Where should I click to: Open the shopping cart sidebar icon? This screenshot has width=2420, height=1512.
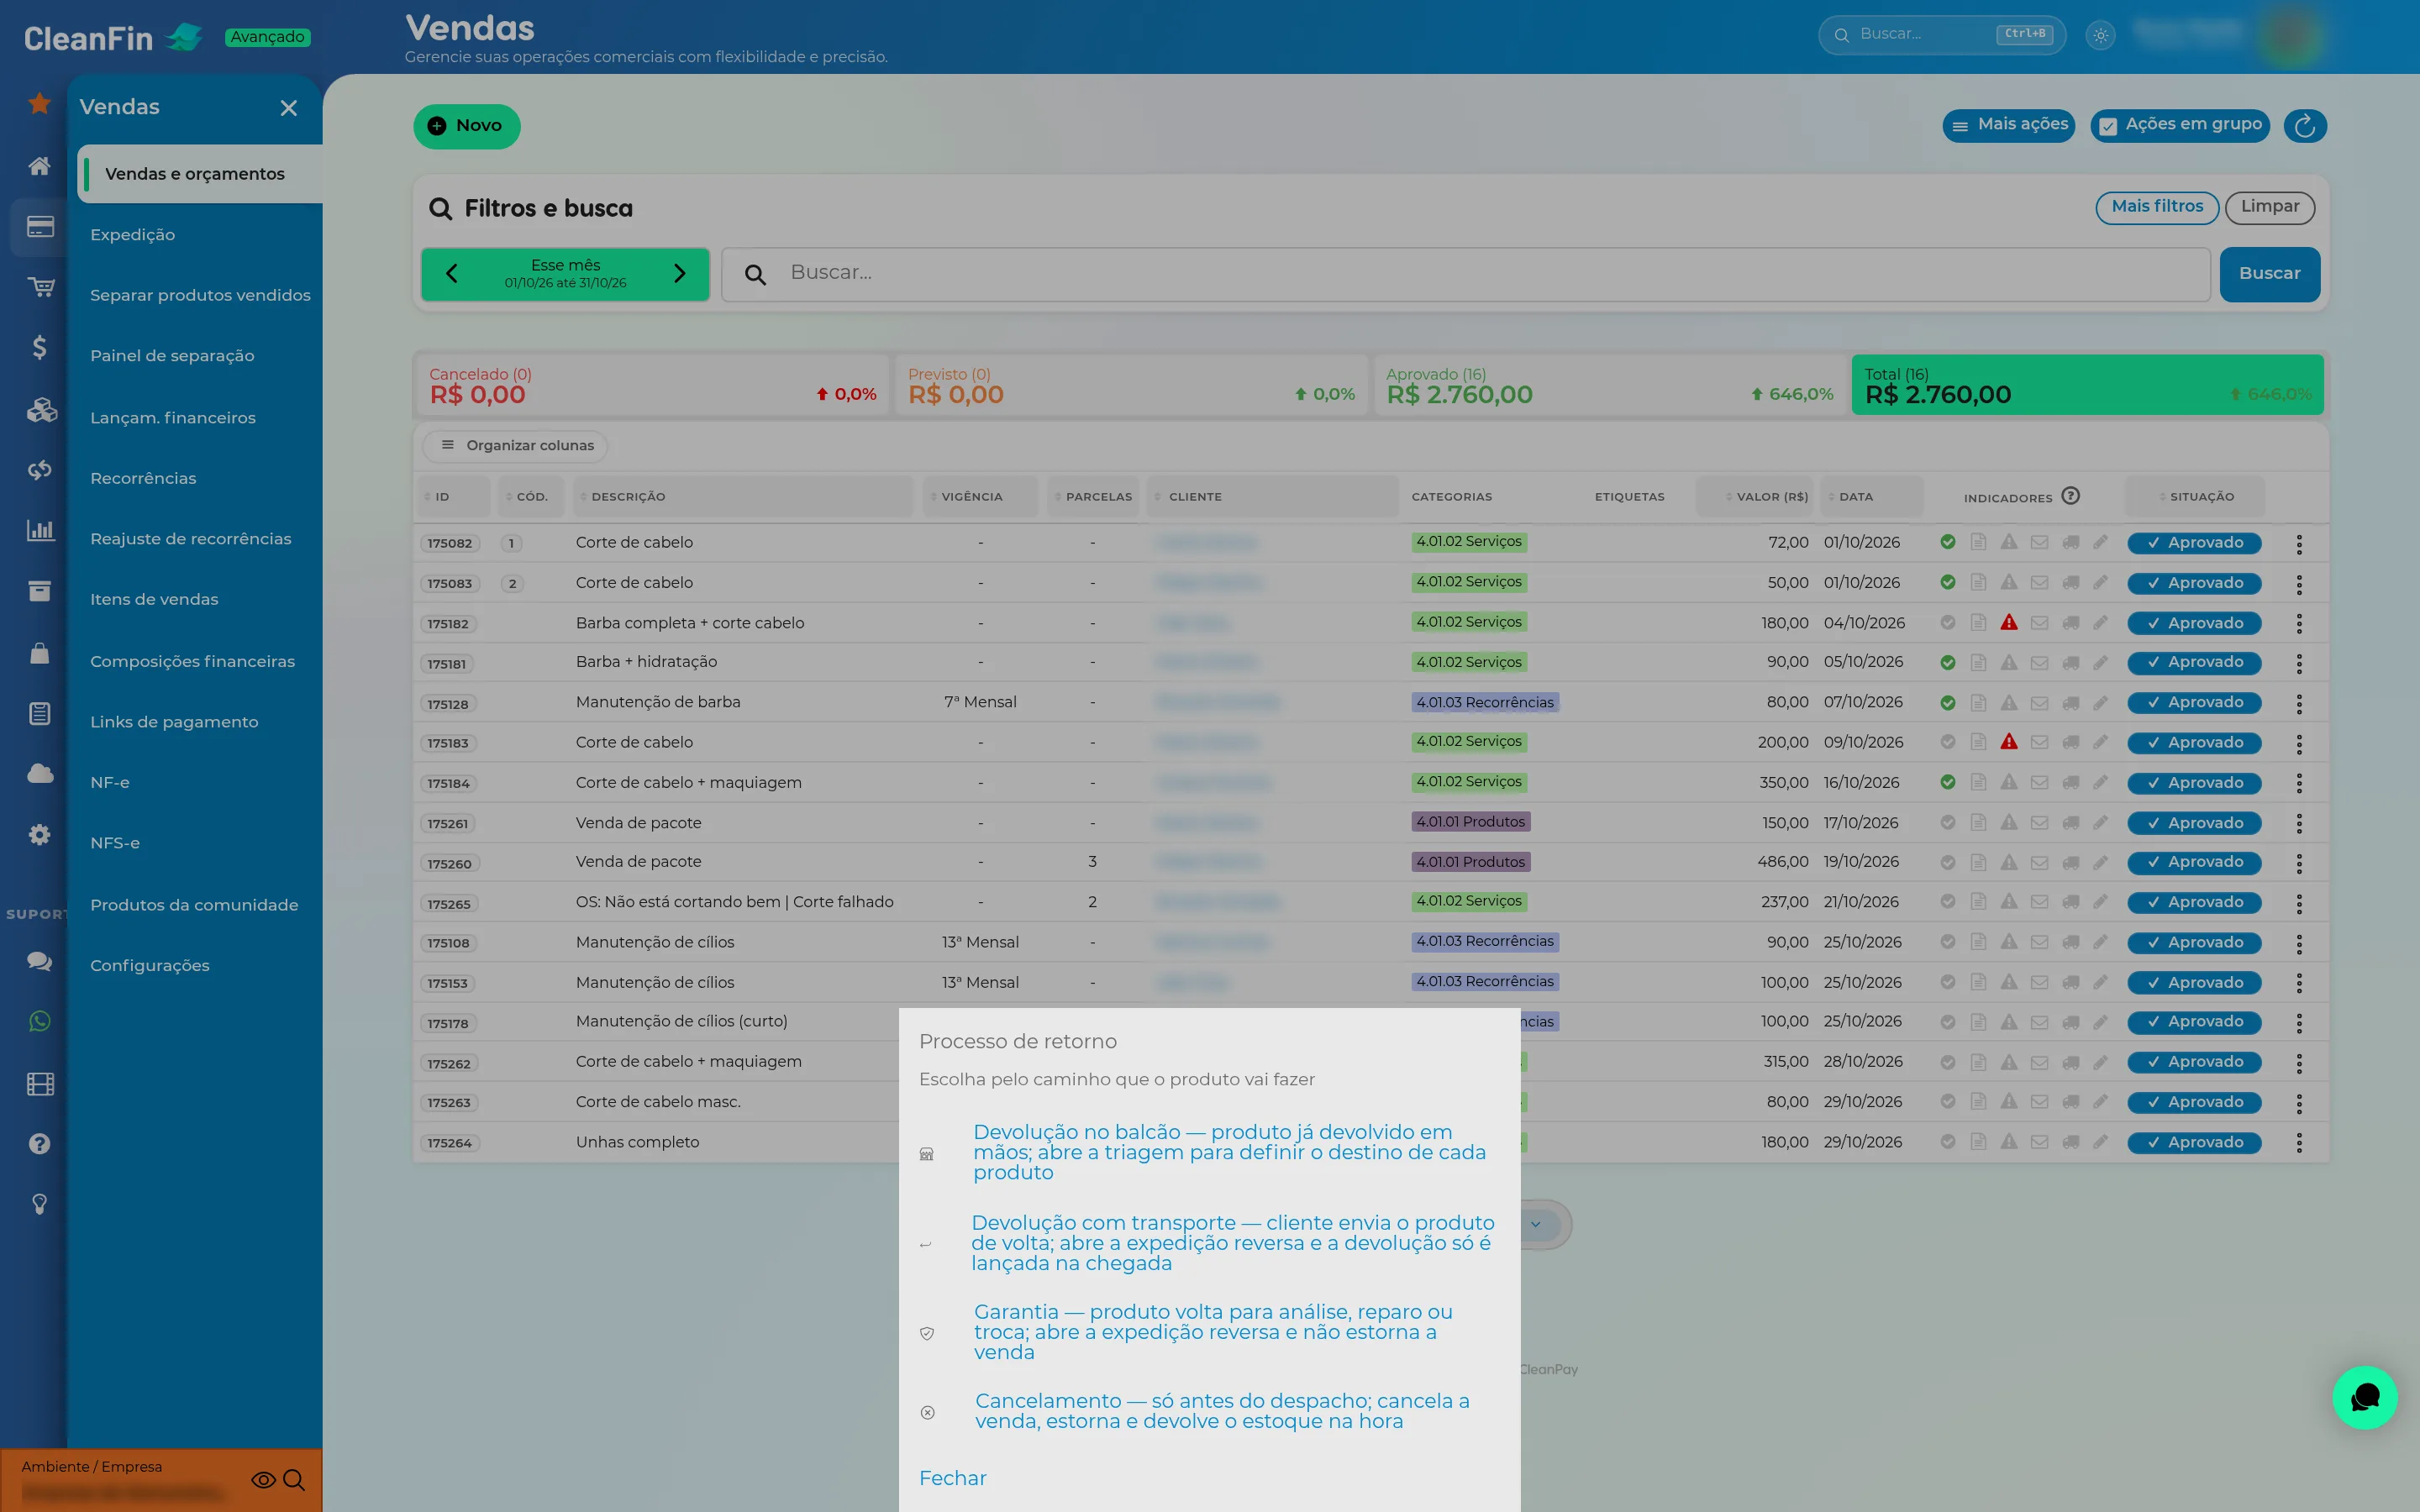40,288
